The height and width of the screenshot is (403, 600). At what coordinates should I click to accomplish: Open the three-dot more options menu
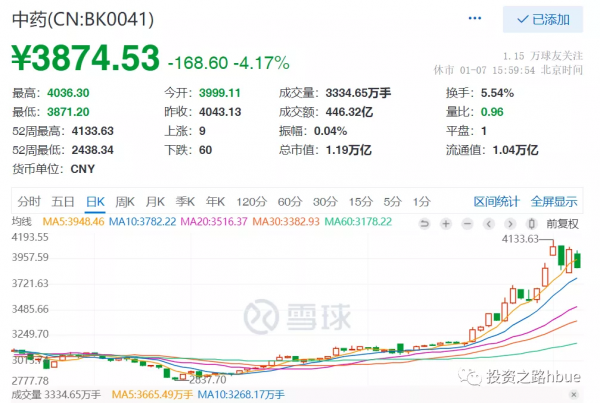(474, 18)
